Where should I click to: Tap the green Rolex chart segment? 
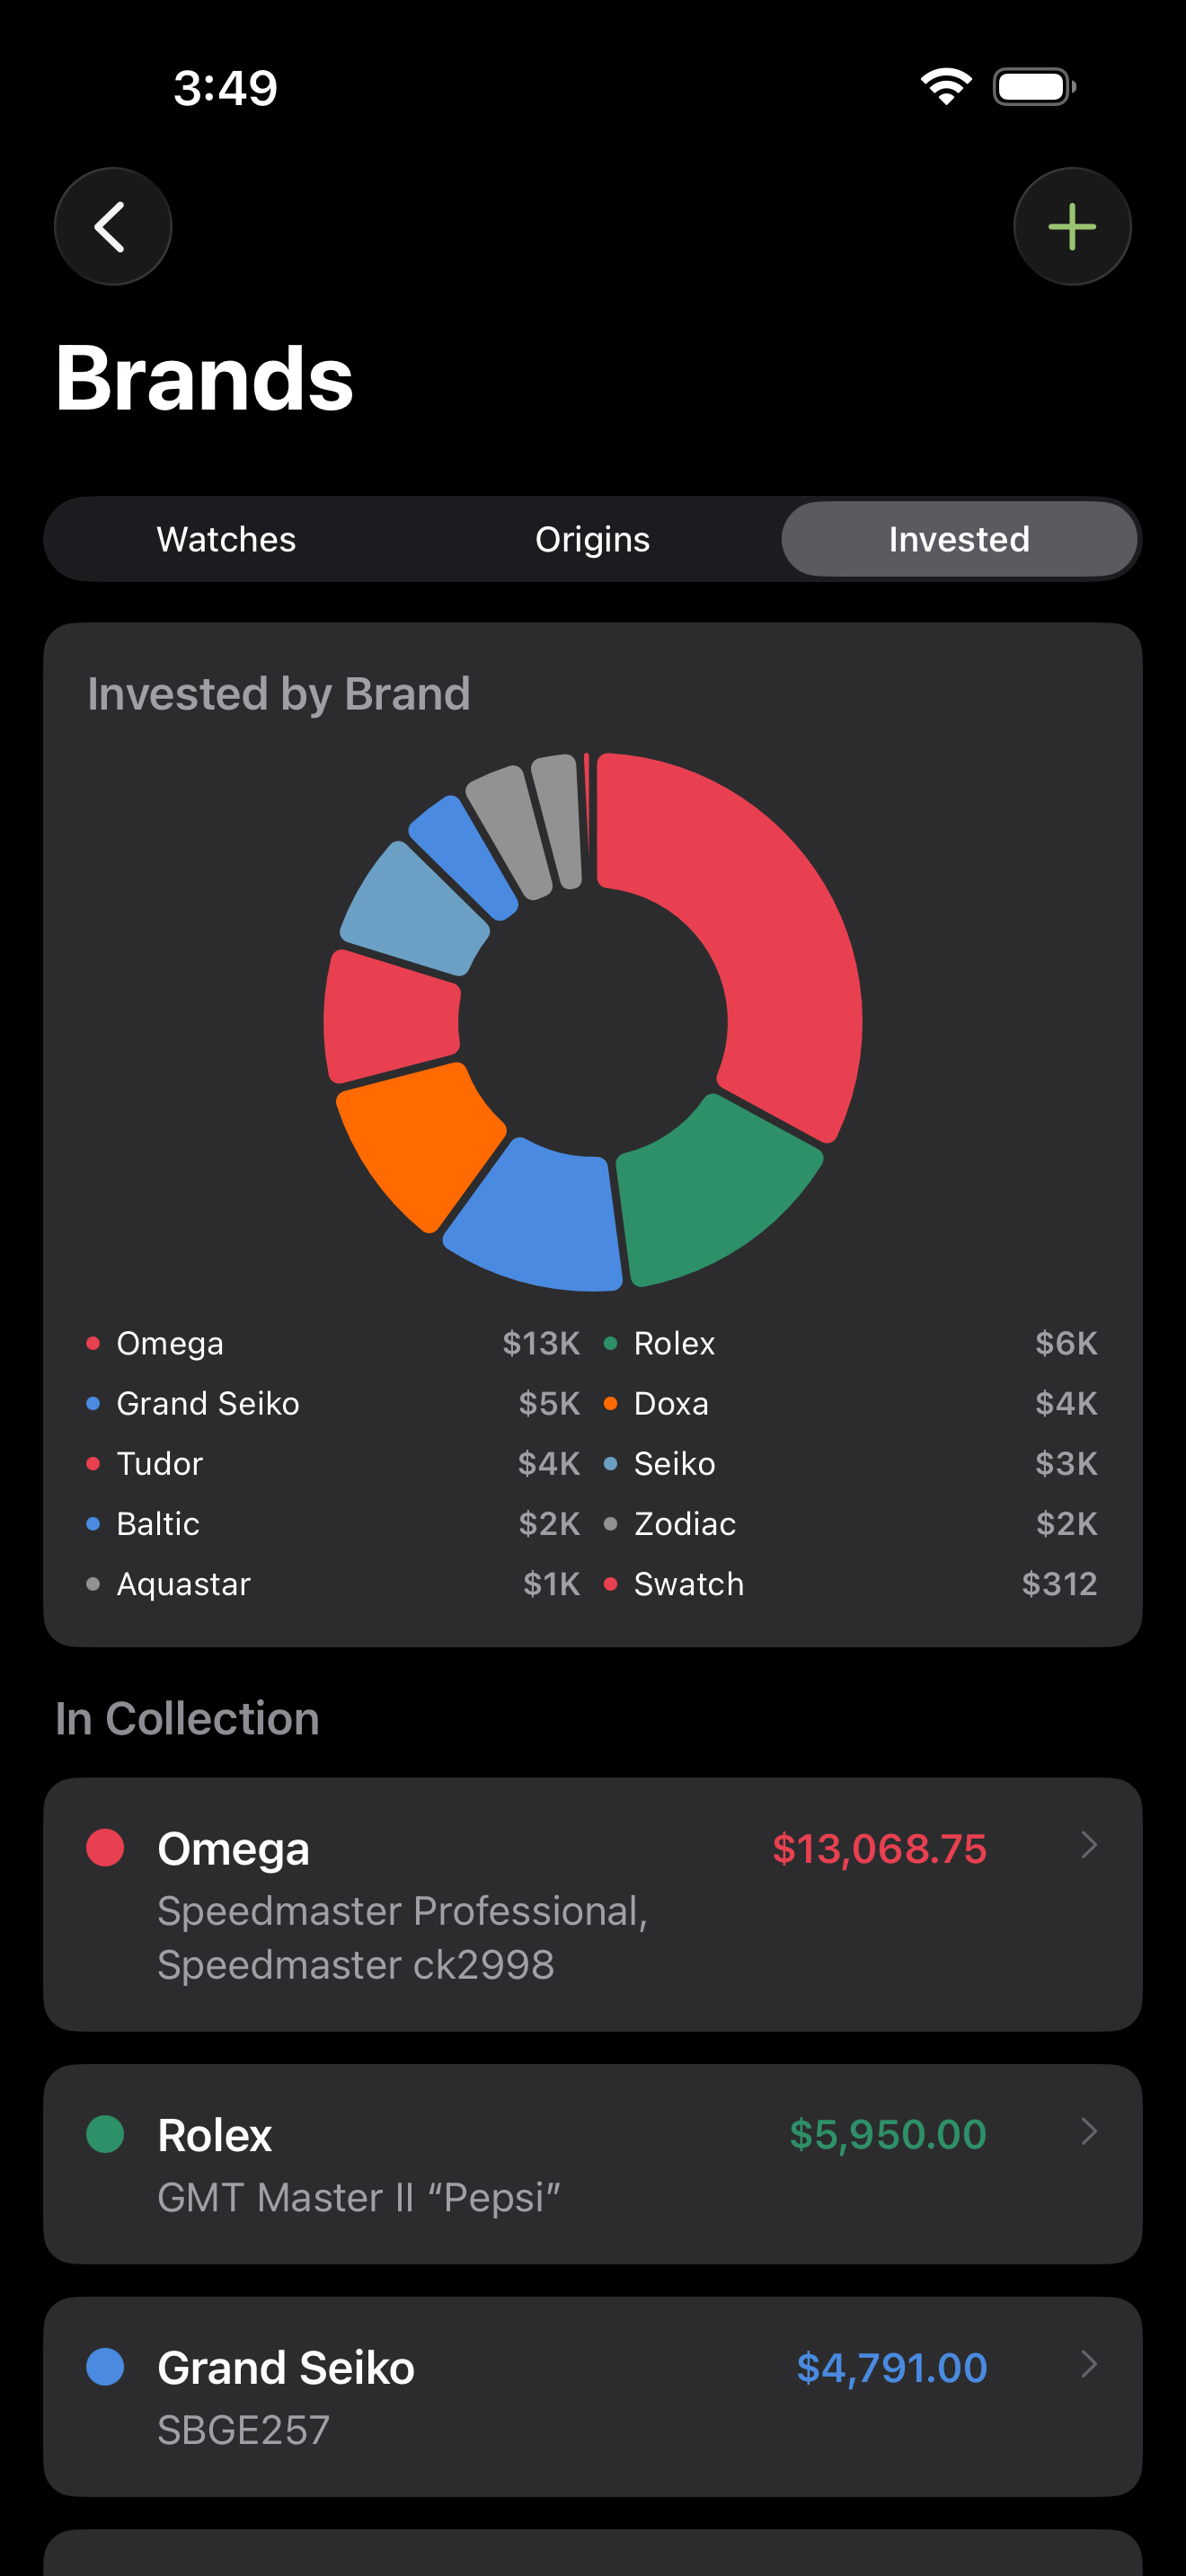(710, 1190)
